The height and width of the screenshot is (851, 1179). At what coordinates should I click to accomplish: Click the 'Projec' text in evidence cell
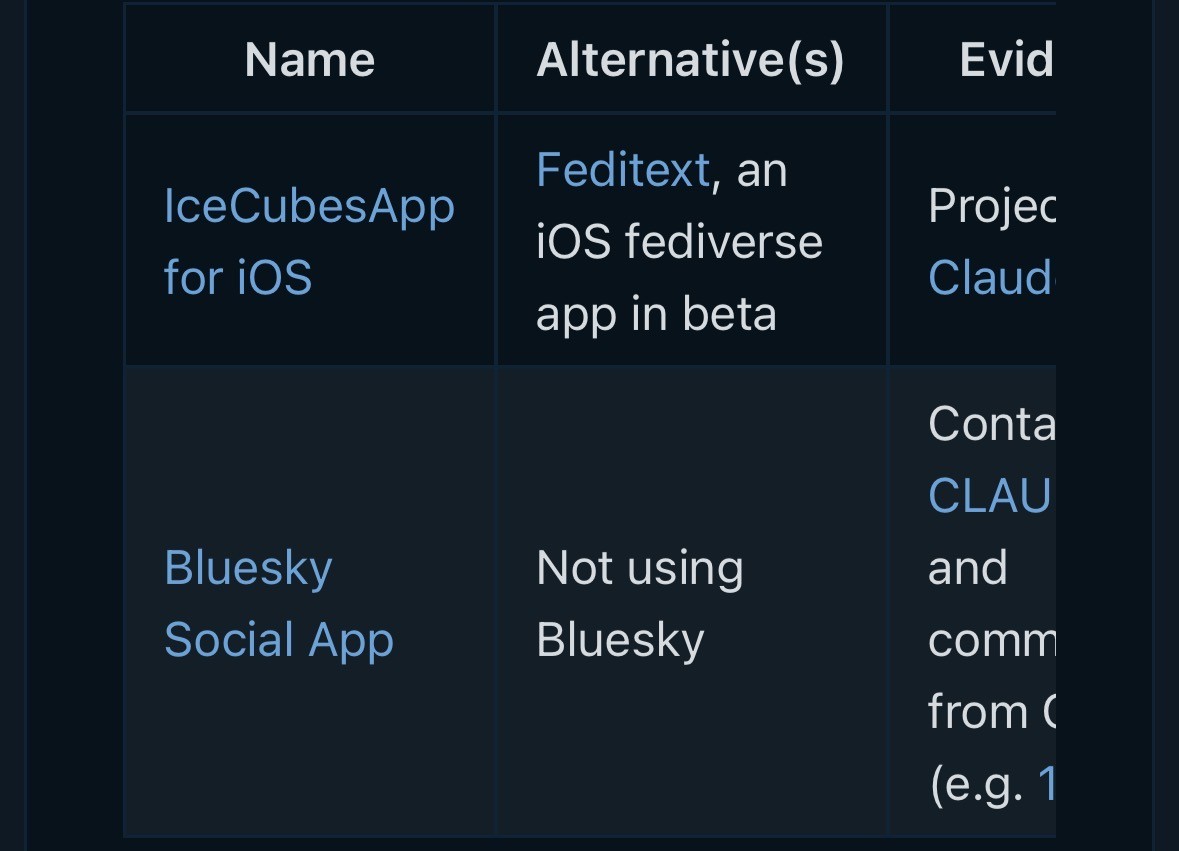pyautogui.click(x=990, y=206)
